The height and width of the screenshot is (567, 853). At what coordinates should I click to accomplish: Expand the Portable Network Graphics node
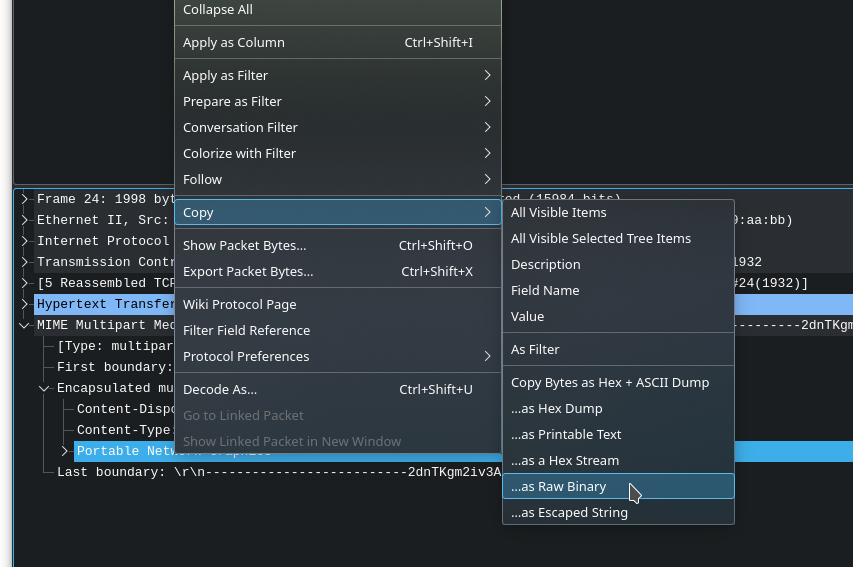(65, 451)
